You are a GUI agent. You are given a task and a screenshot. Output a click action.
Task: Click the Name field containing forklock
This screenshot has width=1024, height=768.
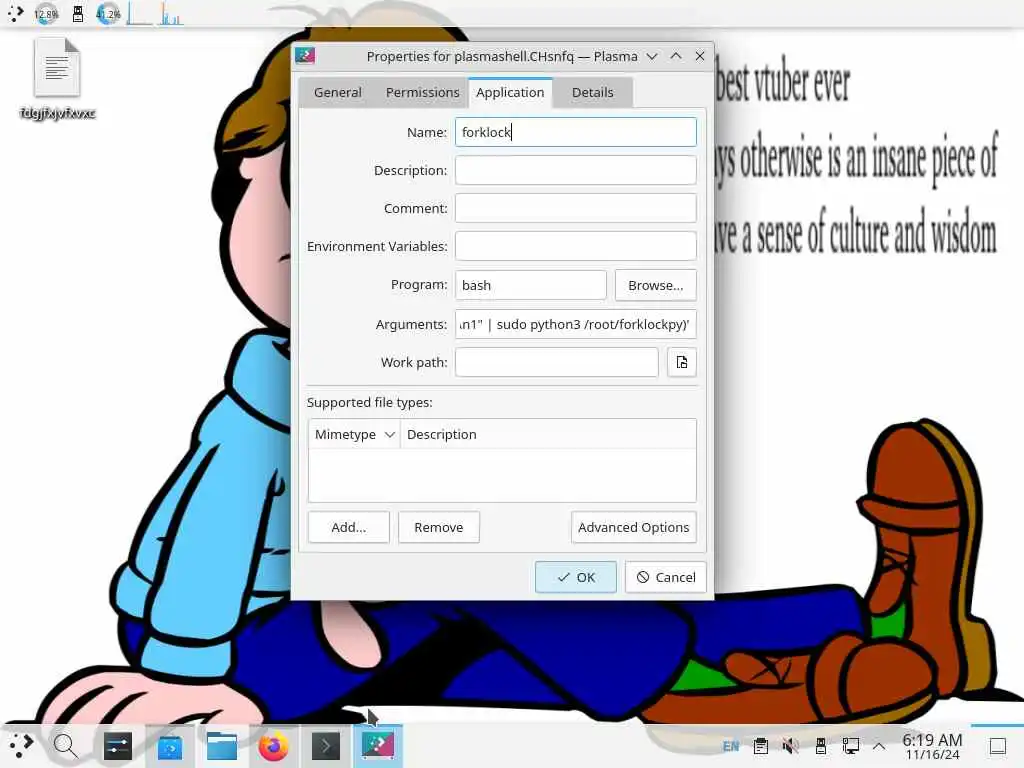575,133
